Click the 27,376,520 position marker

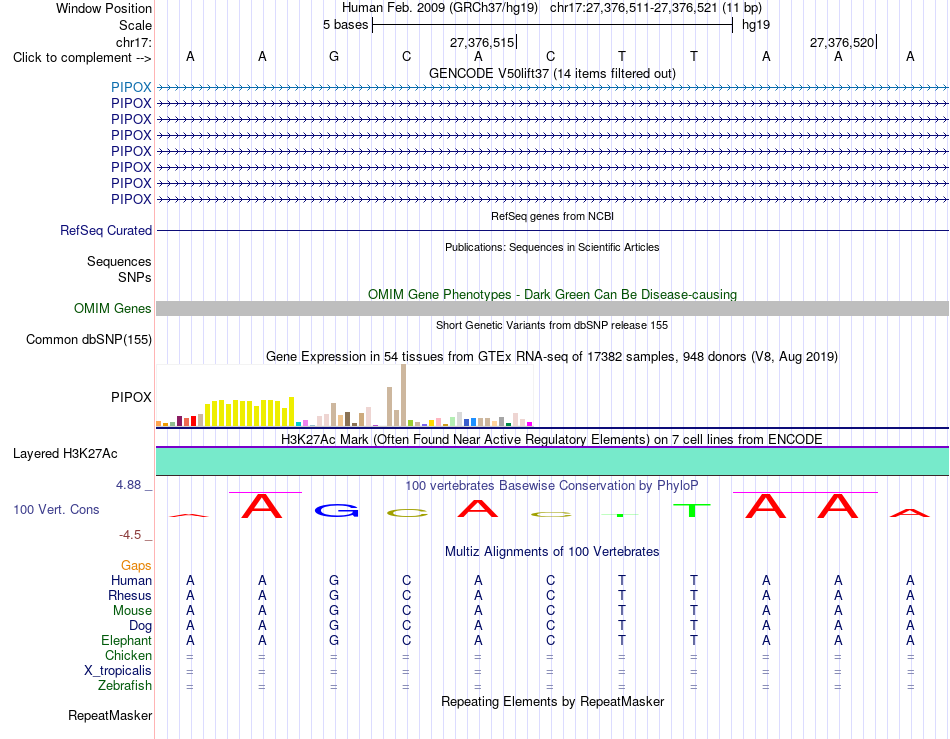(843, 42)
